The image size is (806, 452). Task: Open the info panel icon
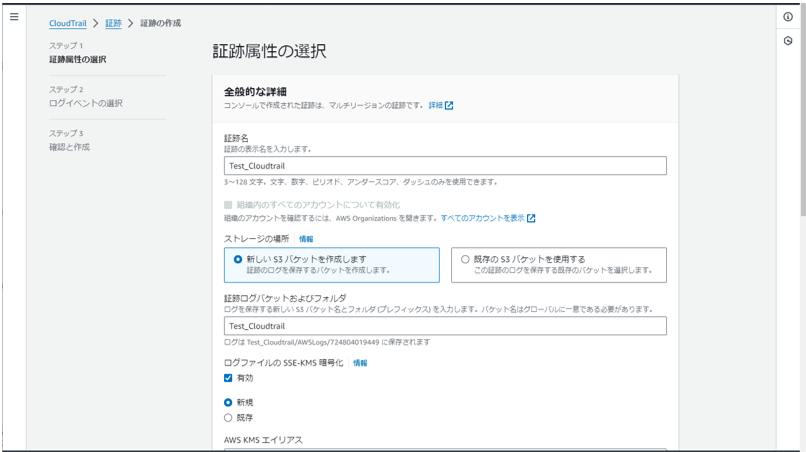point(788,17)
